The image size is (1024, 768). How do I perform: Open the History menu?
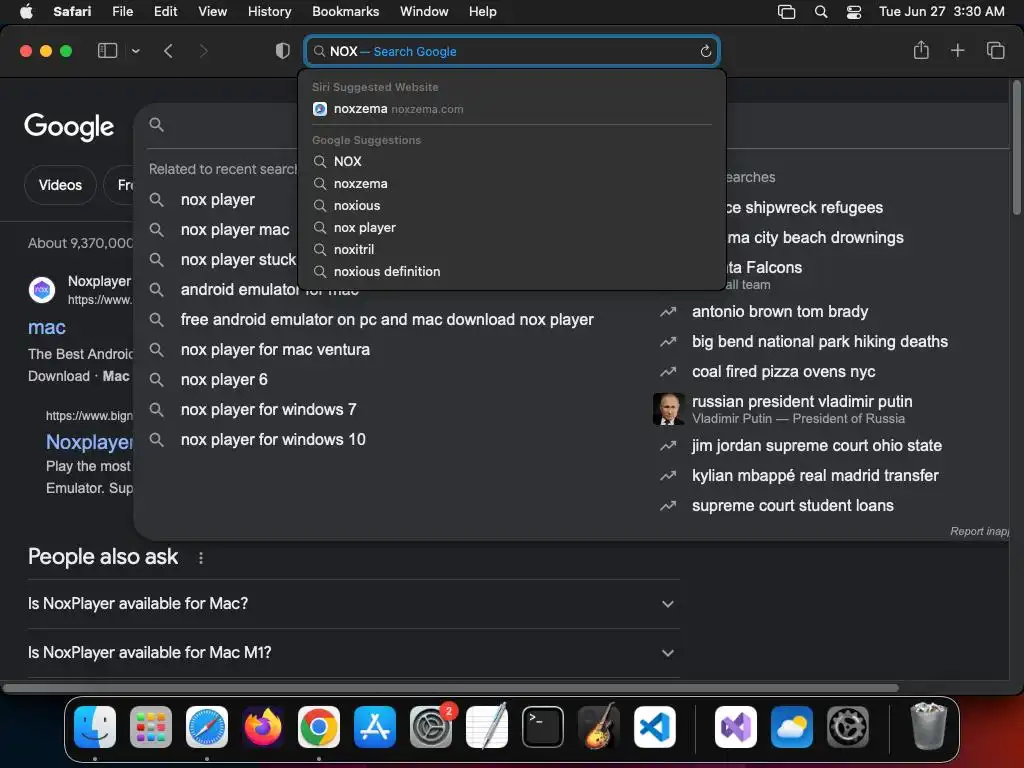coord(269,12)
